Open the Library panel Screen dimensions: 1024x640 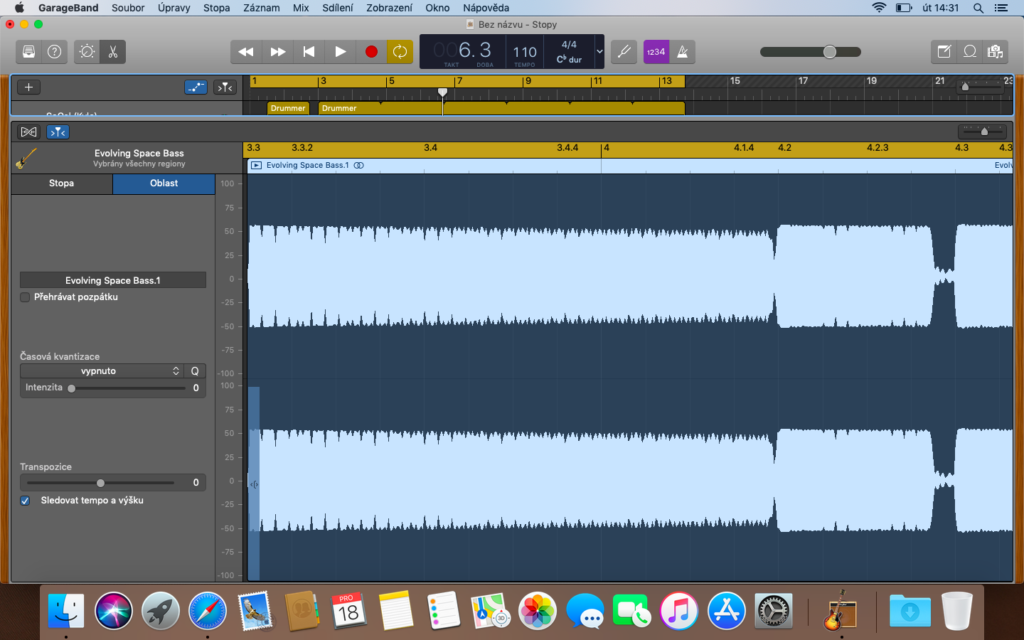pos(29,52)
